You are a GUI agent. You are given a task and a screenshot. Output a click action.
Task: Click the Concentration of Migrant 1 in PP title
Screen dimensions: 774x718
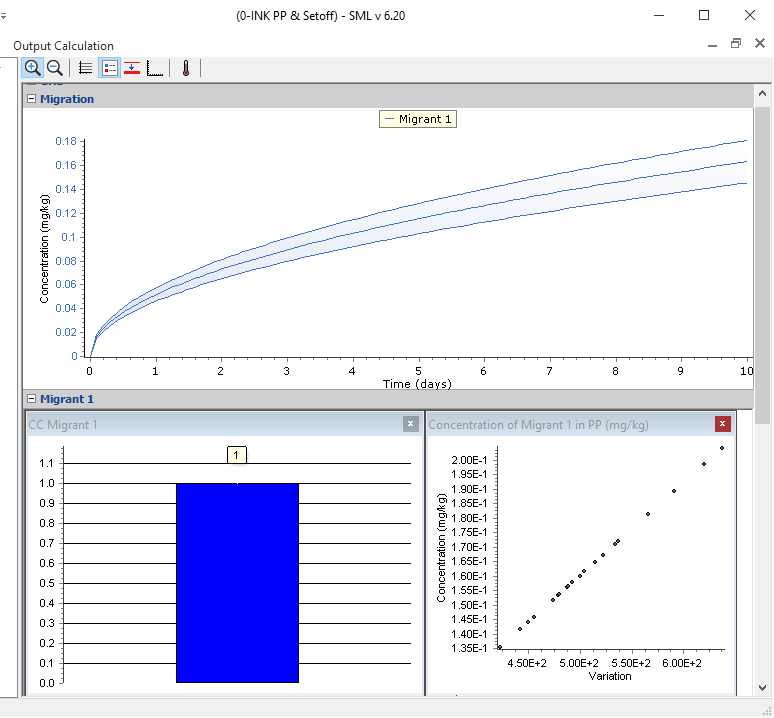coord(538,425)
